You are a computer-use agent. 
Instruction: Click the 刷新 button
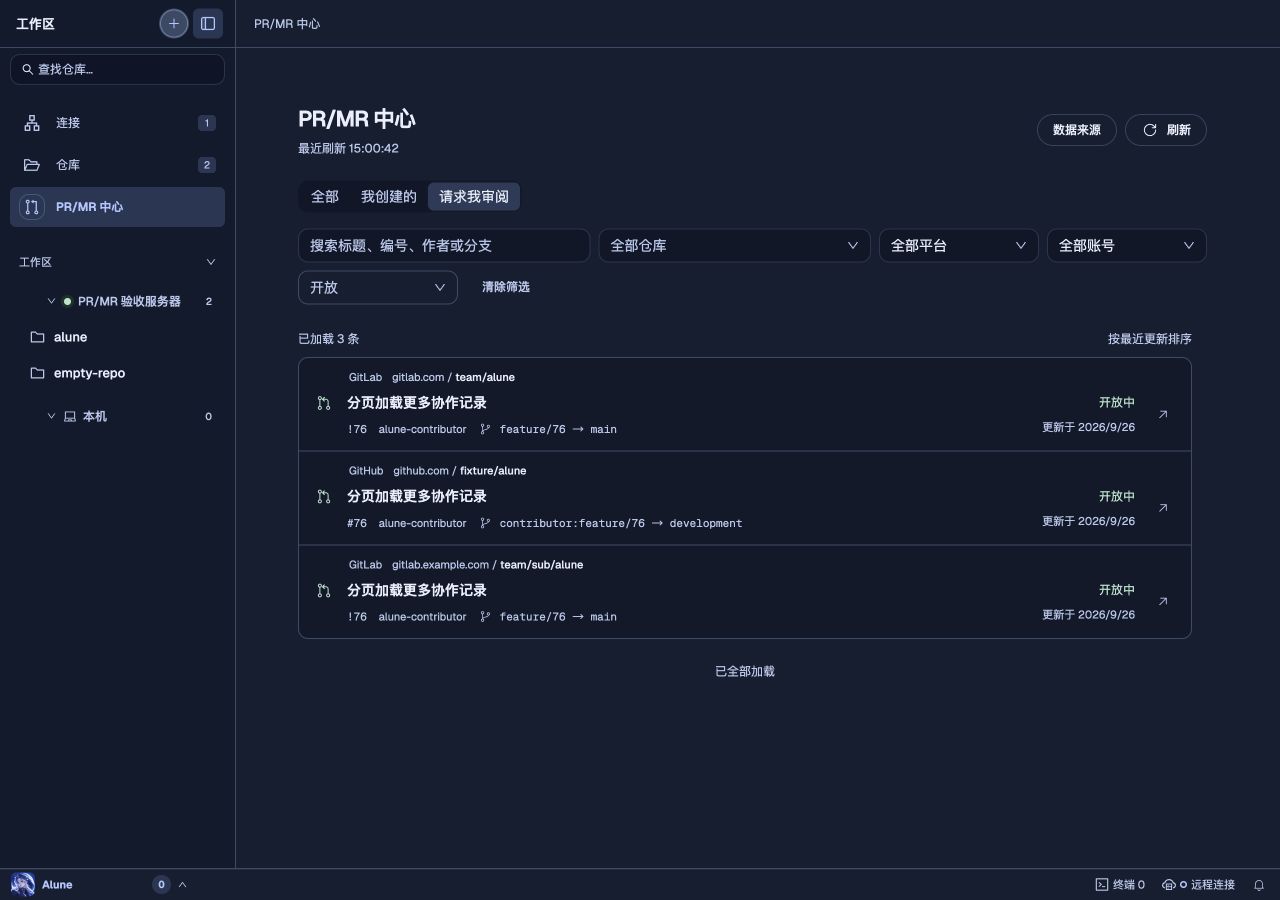(1166, 130)
